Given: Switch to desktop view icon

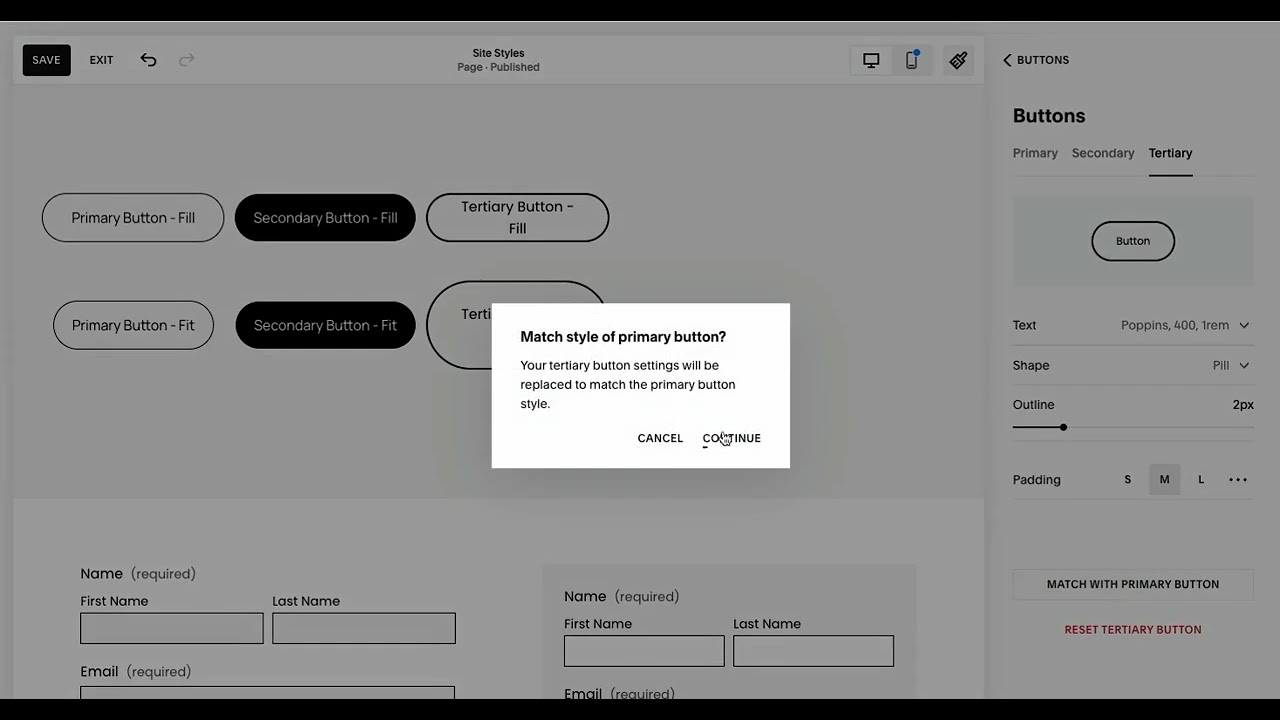Looking at the screenshot, I should 871,60.
